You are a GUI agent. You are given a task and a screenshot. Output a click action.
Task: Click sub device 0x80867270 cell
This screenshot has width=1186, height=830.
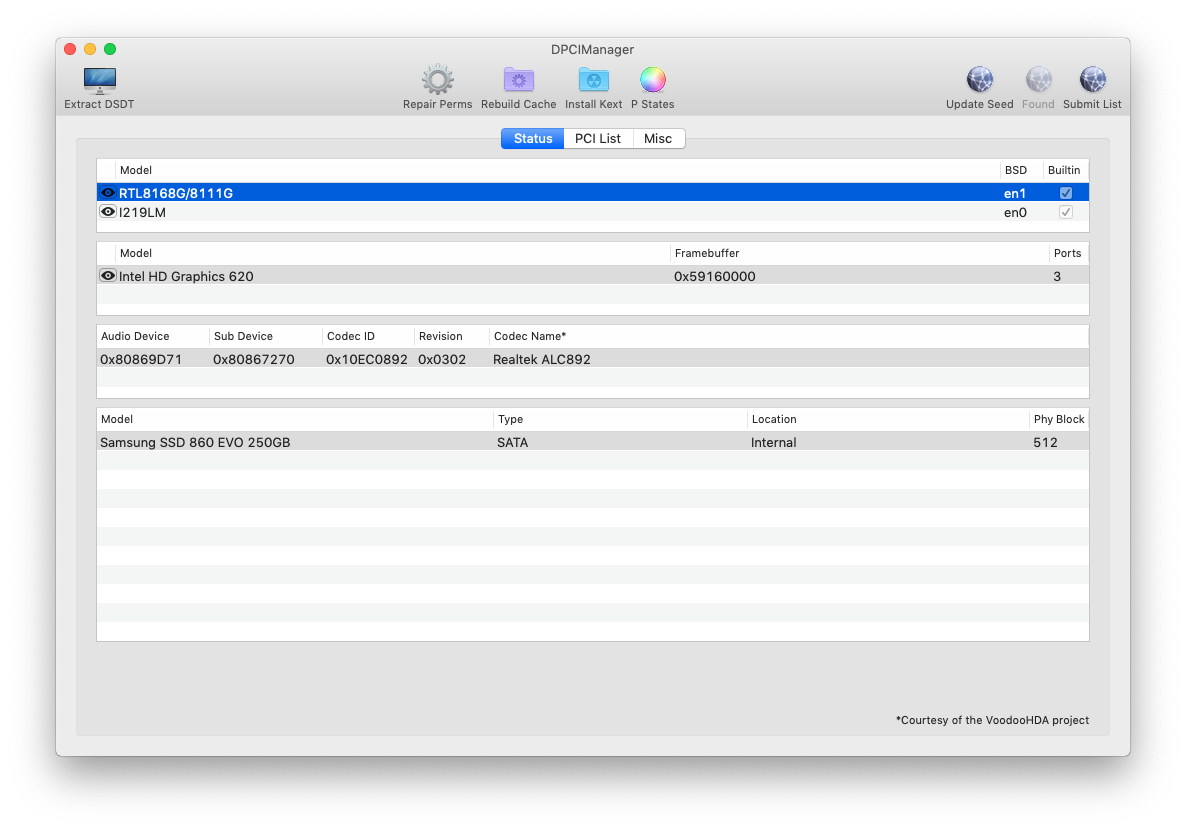[253, 359]
